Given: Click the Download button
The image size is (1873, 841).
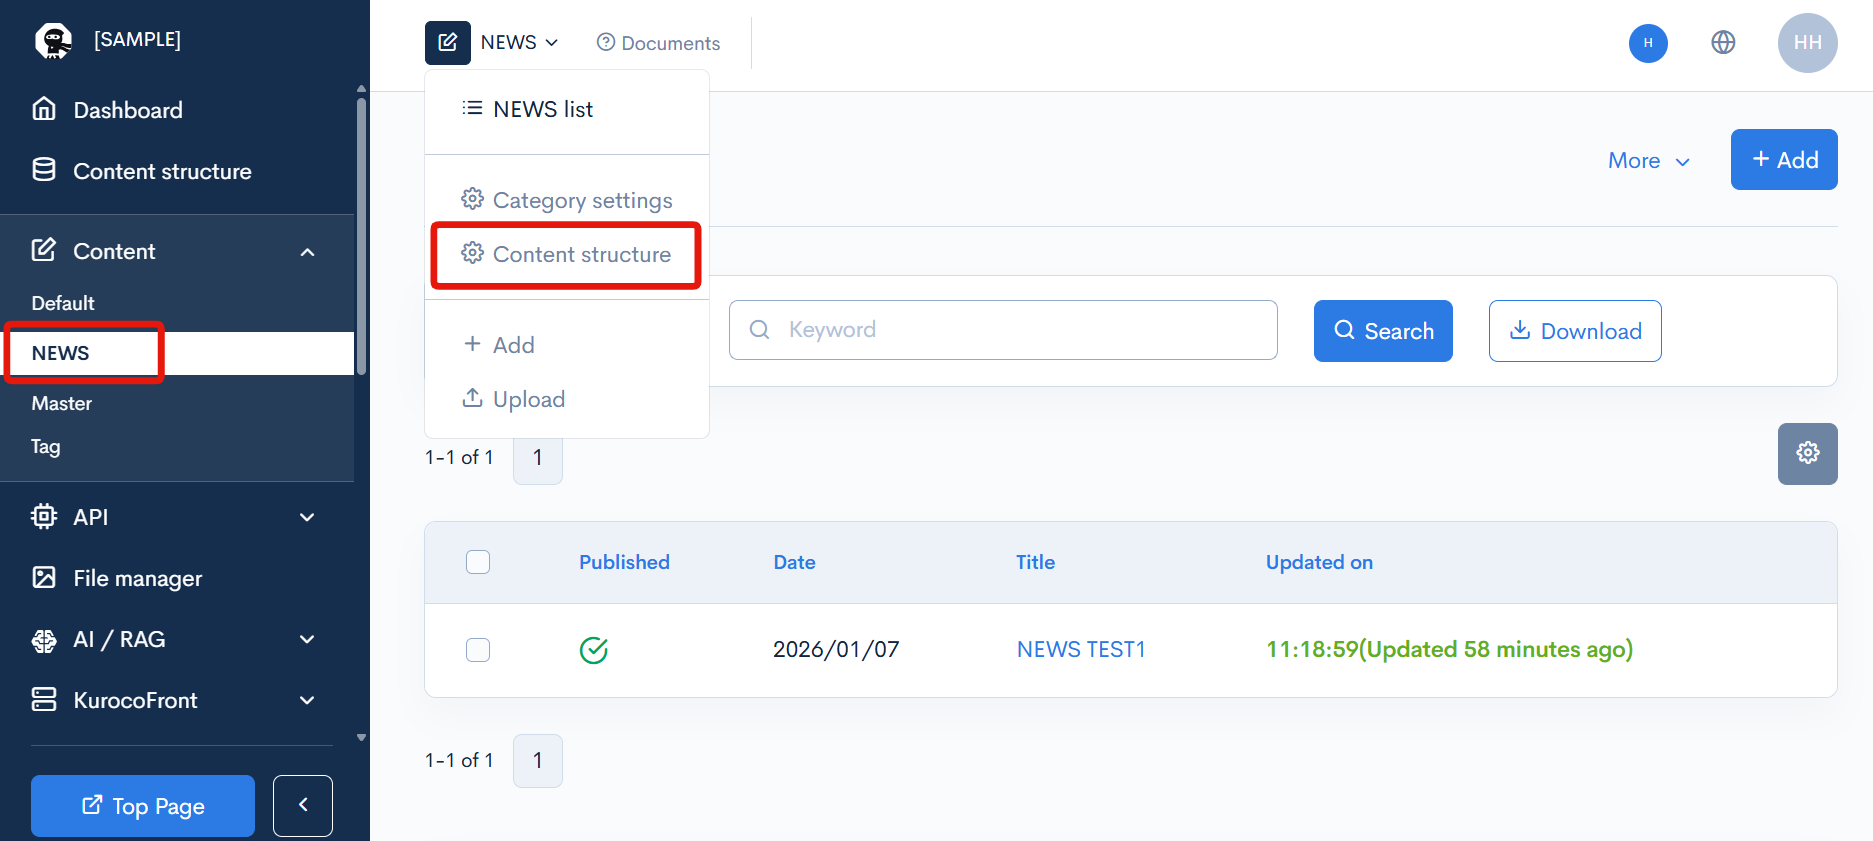Looking at the screenshot, I should pos(1575,331).
